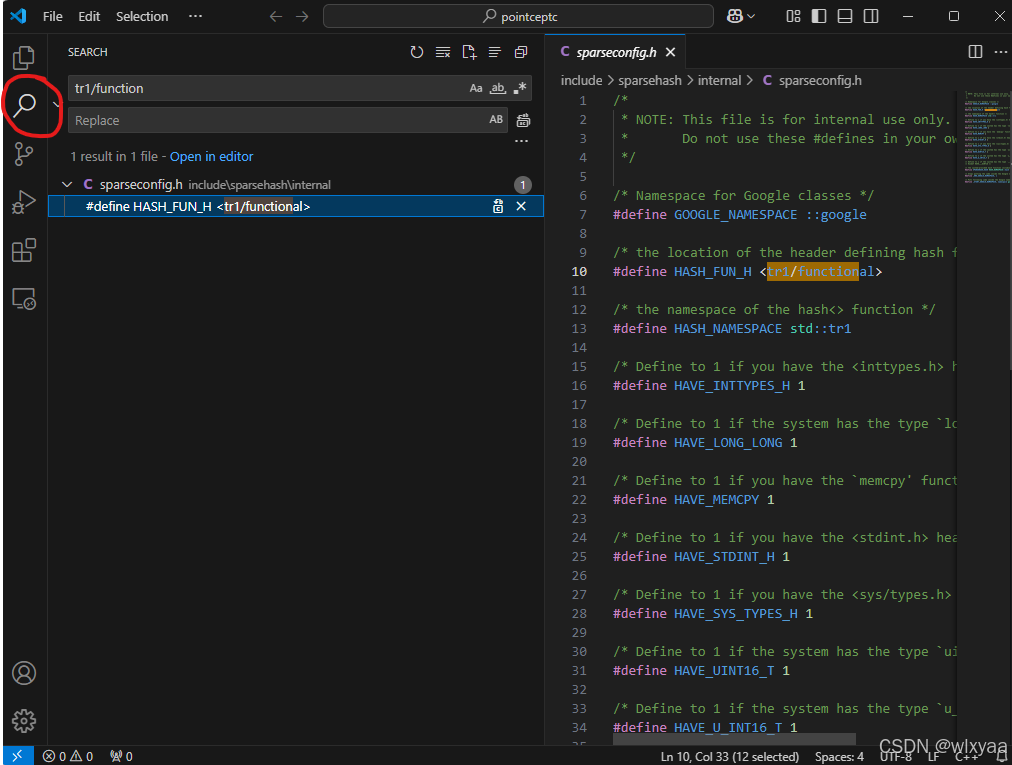This screenshot has width=1012, height=765.
Task: Refresh the search results
Action: point(417,52)
